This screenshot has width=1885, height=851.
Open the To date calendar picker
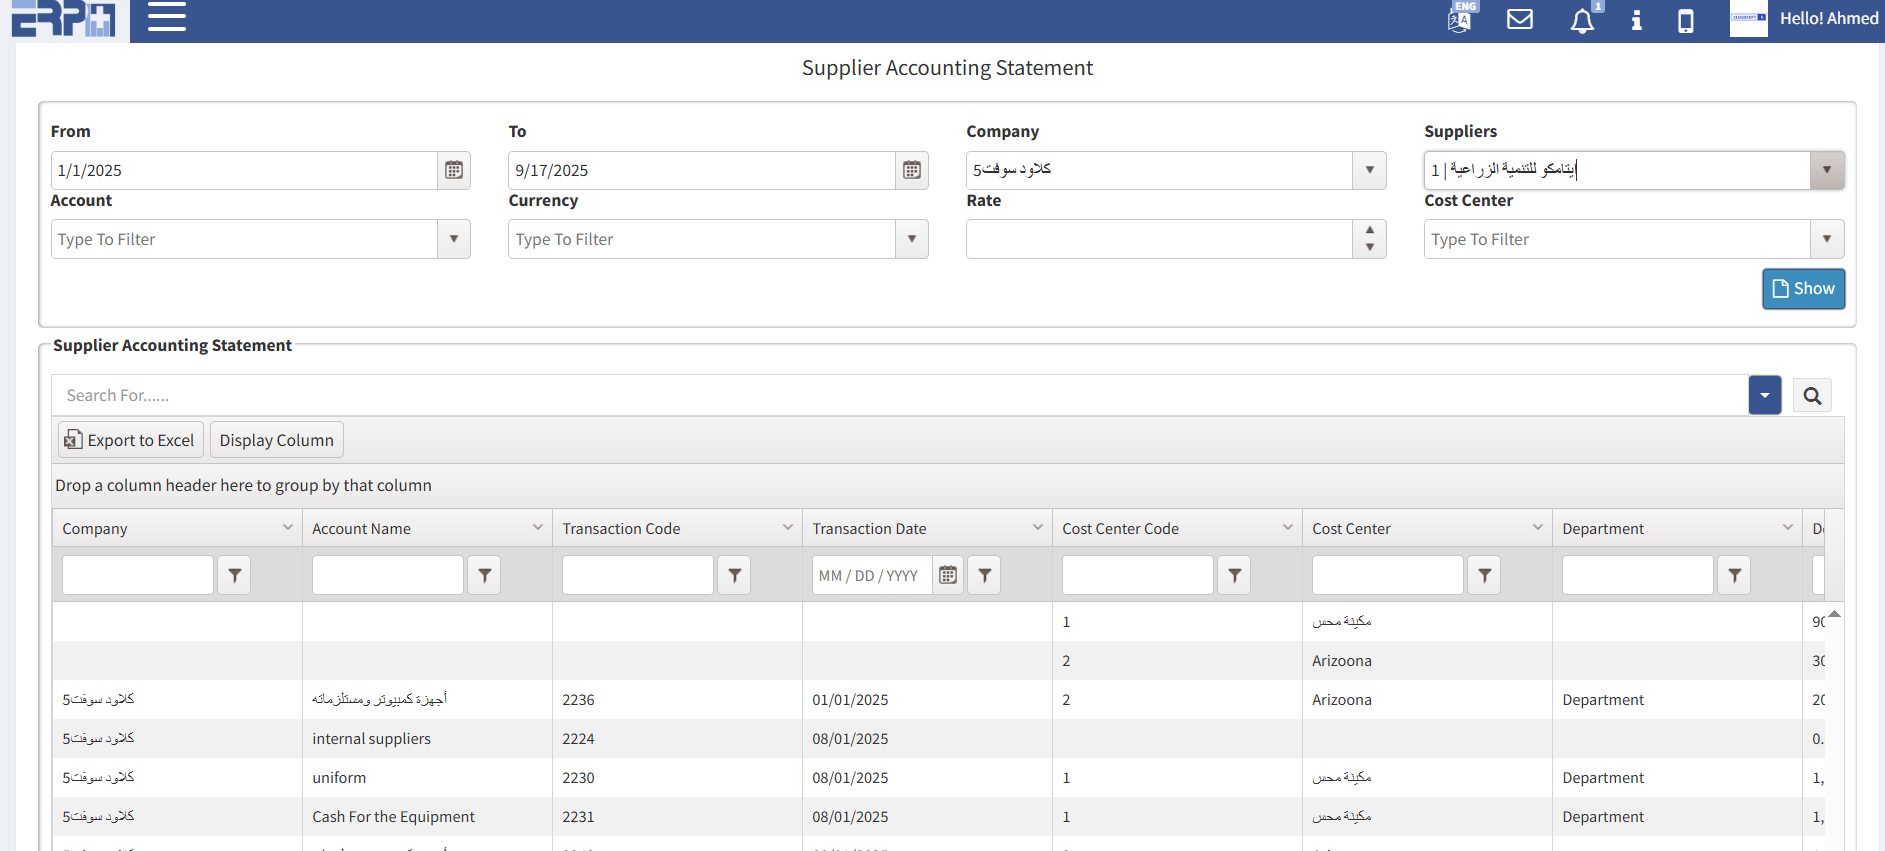click(912, 170)
